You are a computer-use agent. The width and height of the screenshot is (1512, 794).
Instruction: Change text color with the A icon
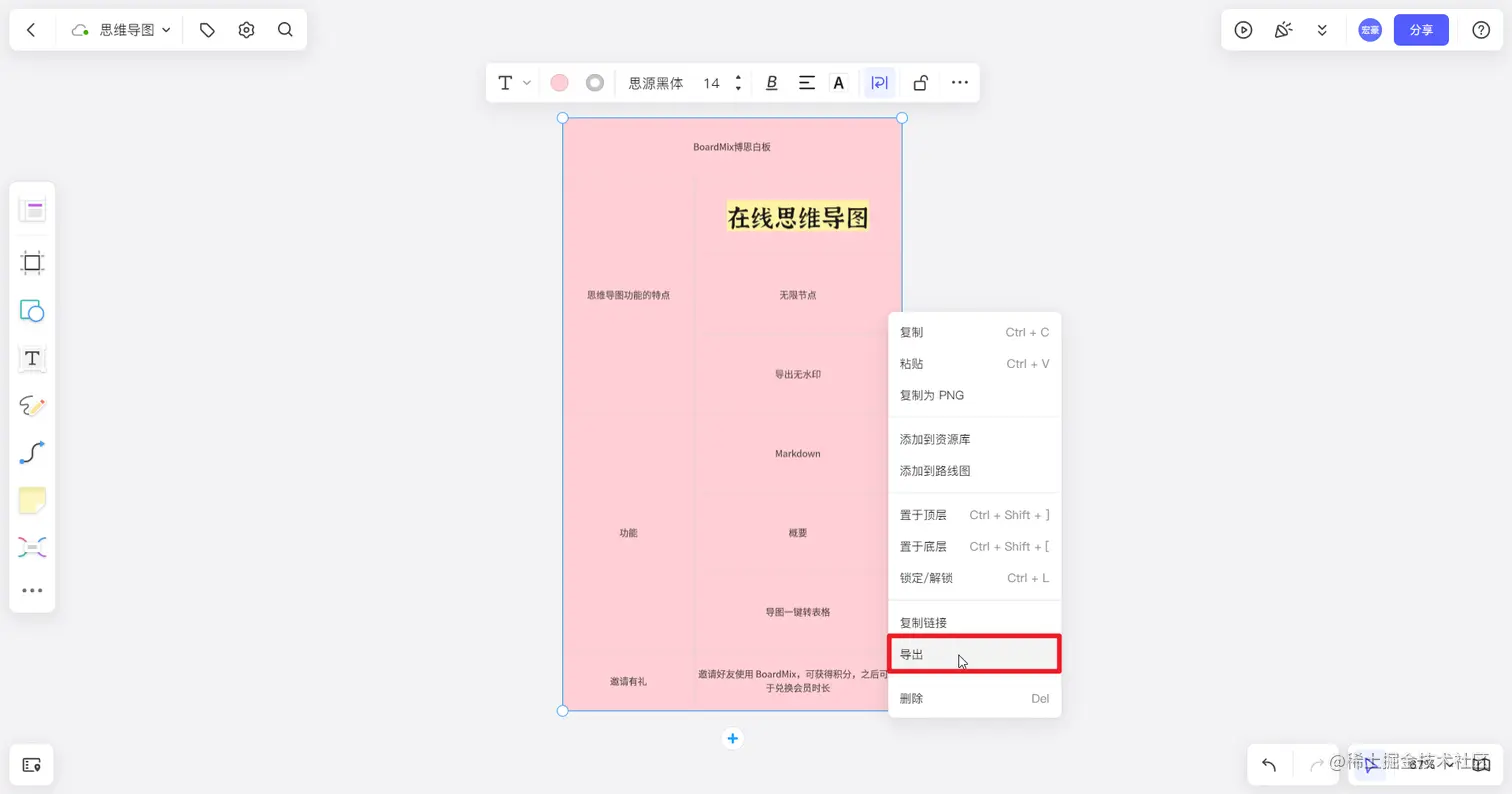click(x=839, y=83)
